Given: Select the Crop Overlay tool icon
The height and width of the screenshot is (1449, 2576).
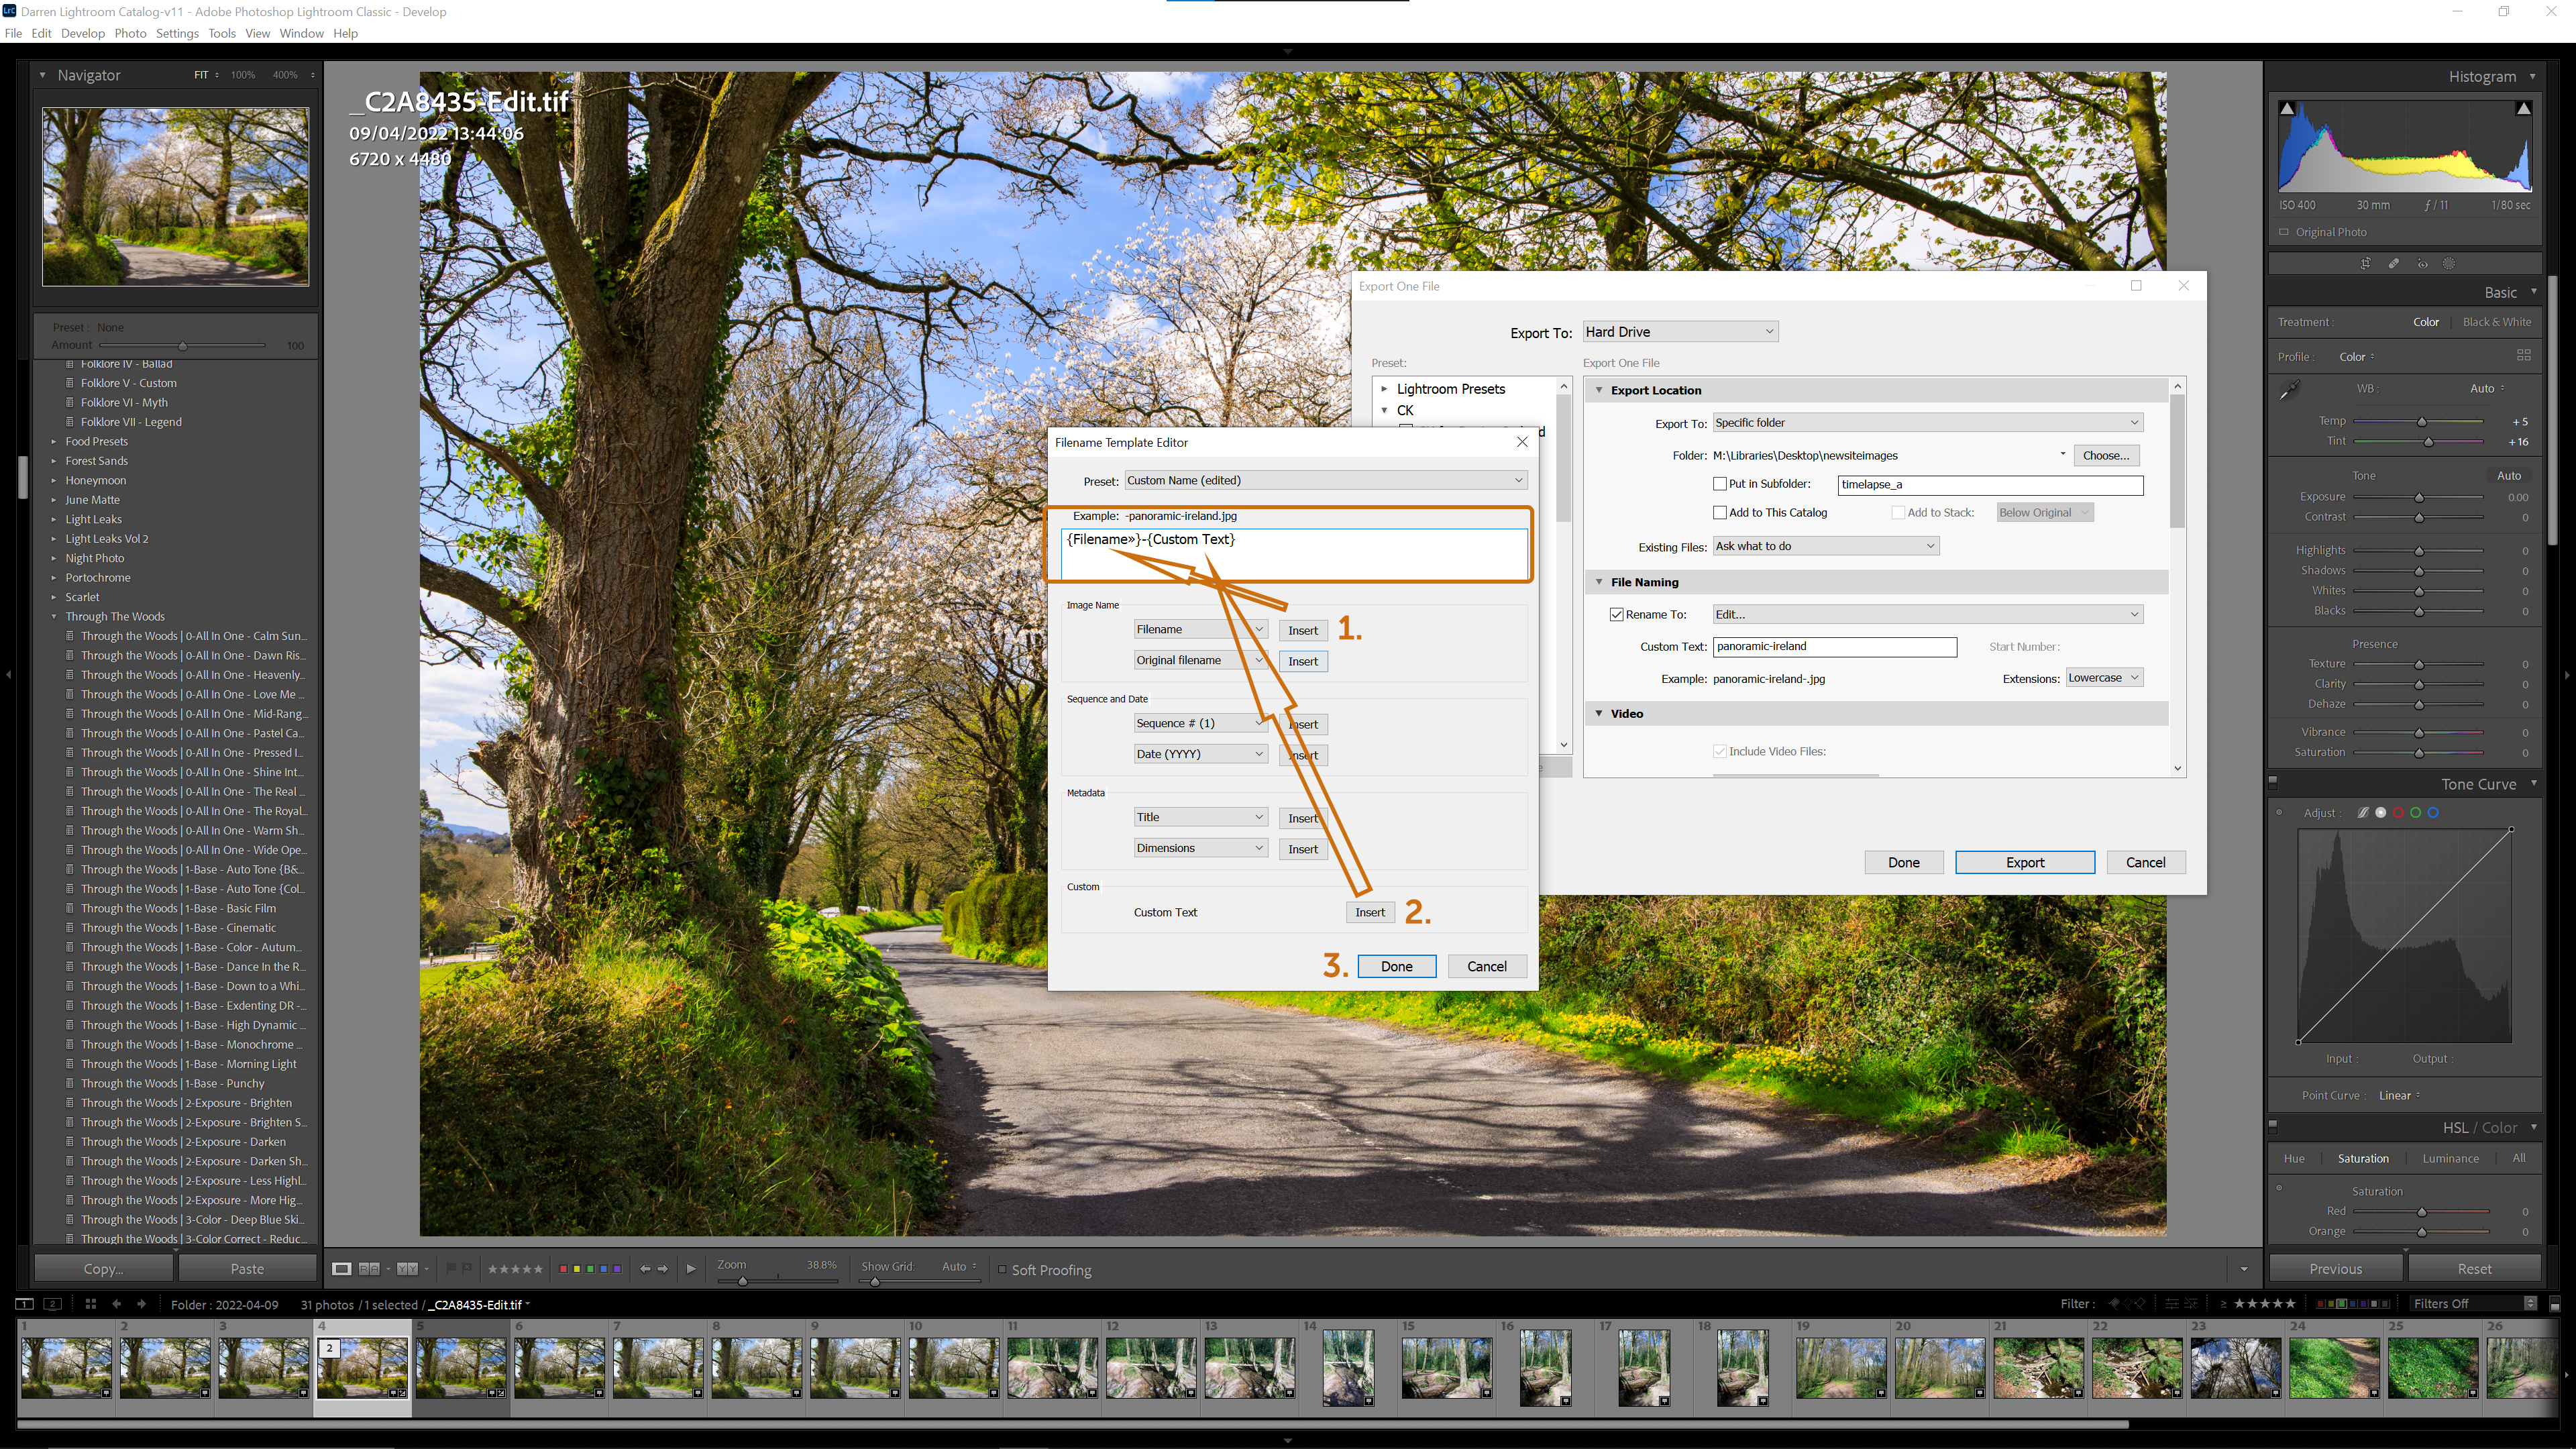Looking at the screenshot, I should 2365,264.
